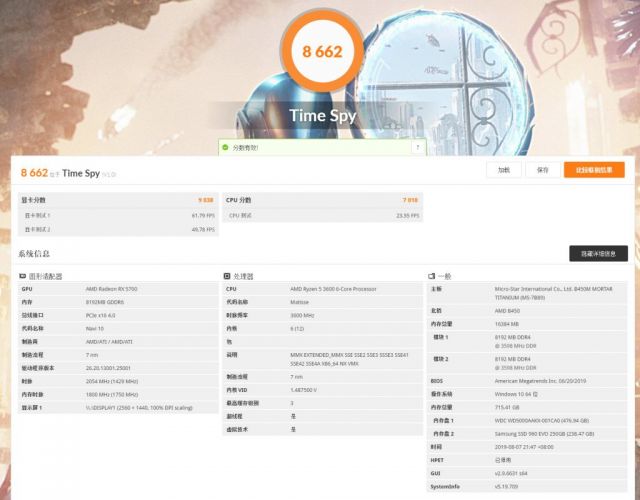Click the CPU instruction set MMX EXTENDED text
This screenshot has width=640, height=500.
[x=349, y=359]
